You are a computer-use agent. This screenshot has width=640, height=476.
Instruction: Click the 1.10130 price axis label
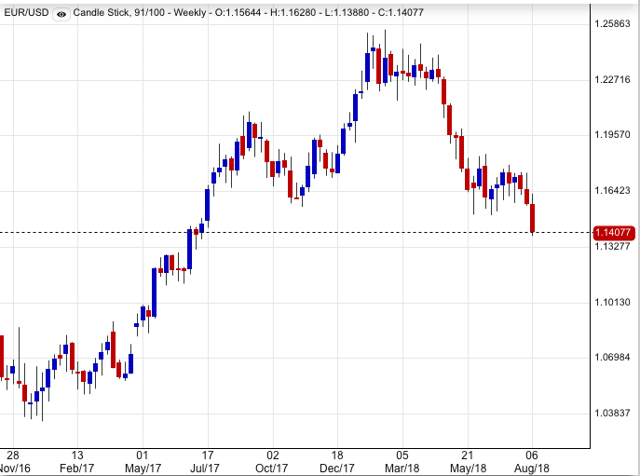point(613,303)
